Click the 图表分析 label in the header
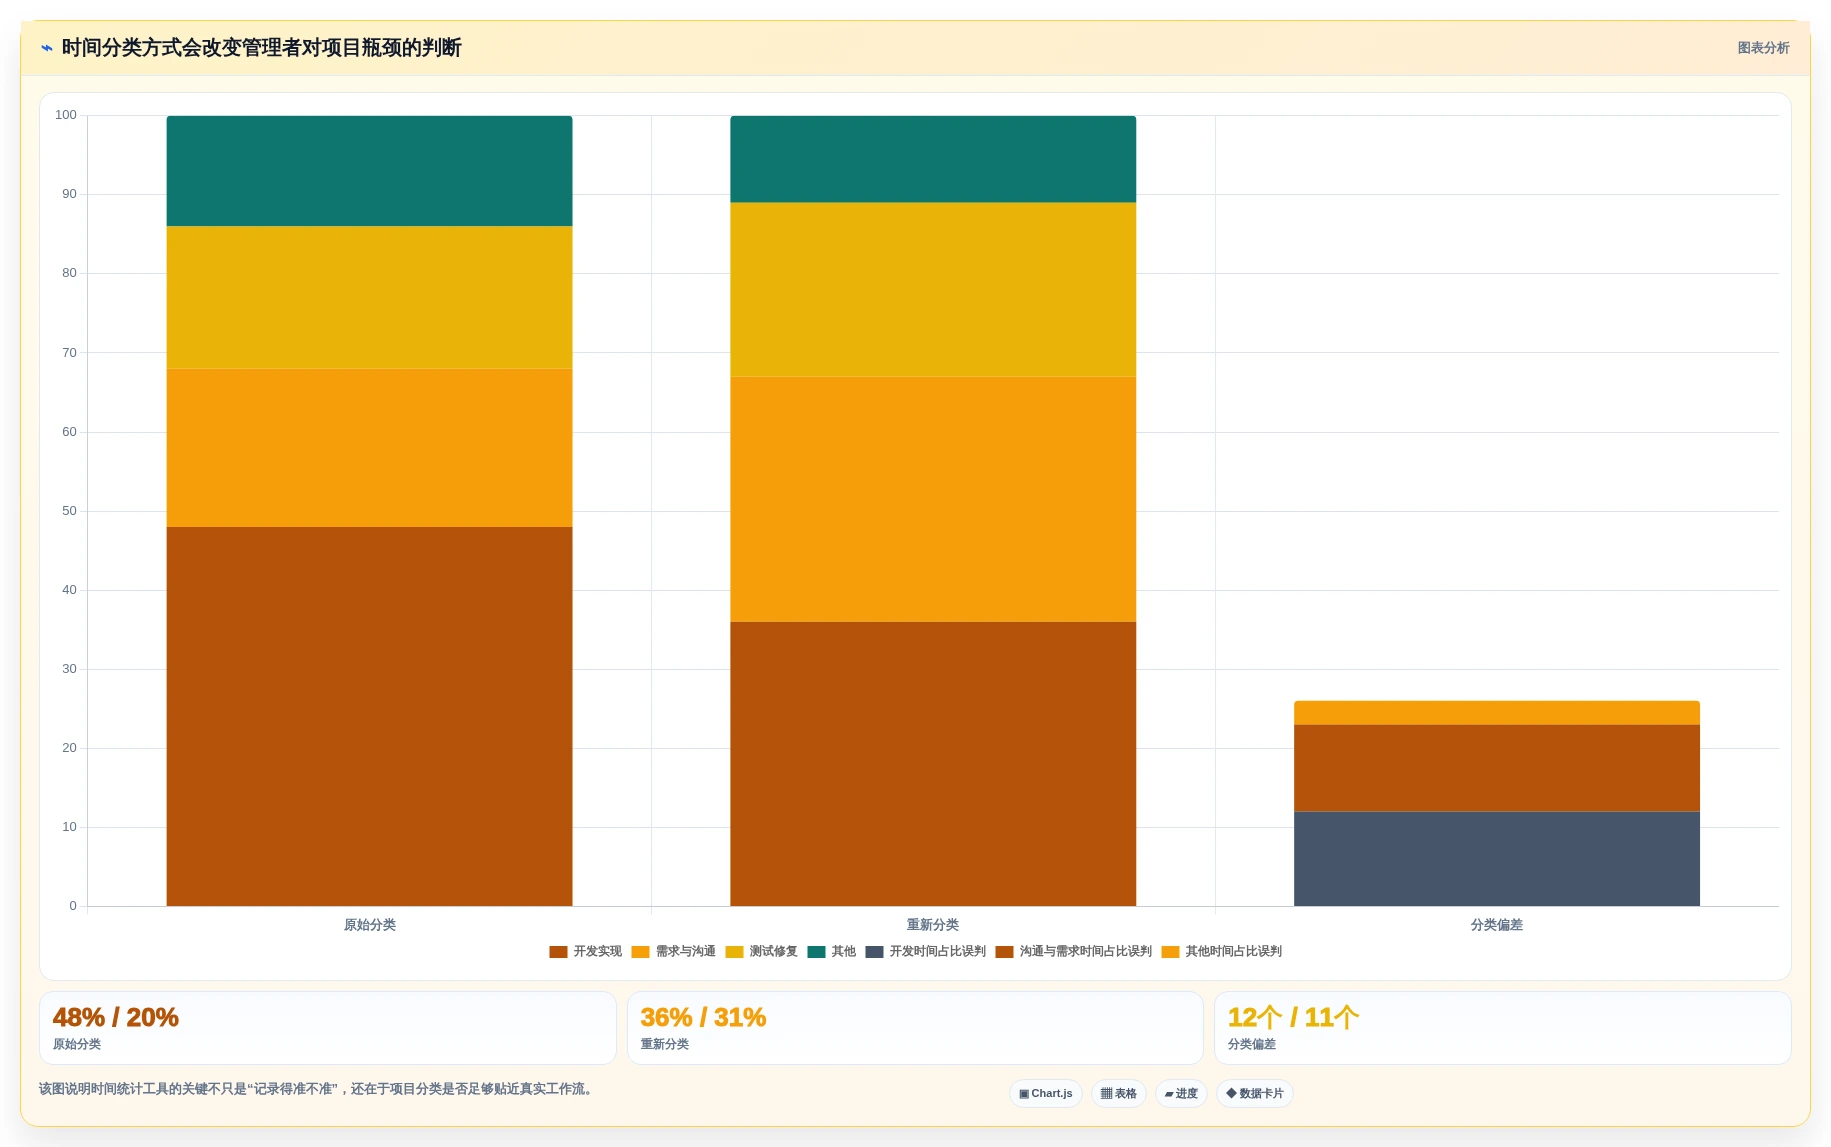 click(1763, 48)
